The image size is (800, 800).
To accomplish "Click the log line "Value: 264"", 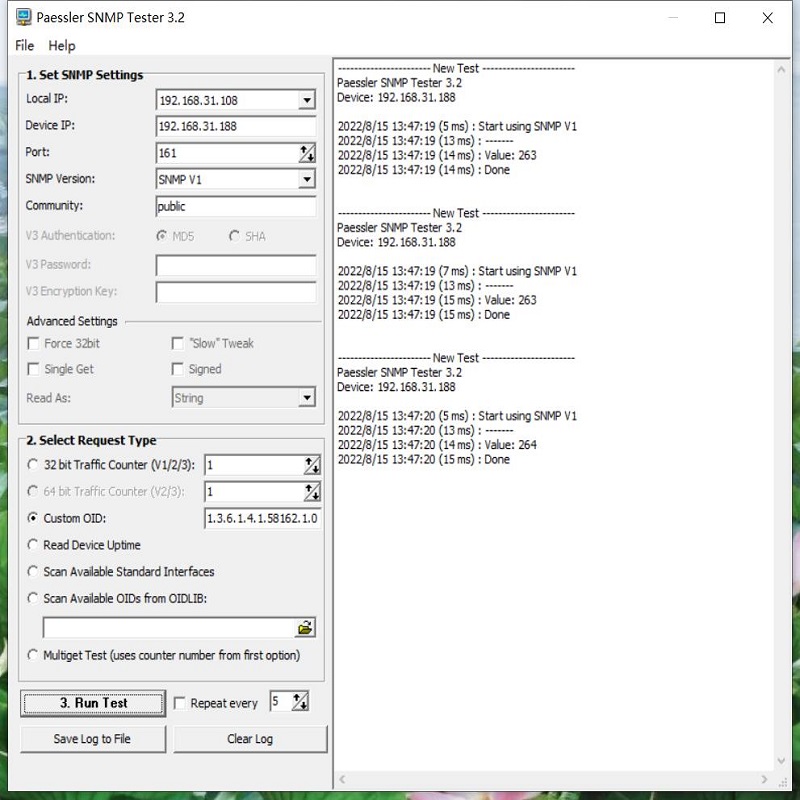I will click(437, 445).
